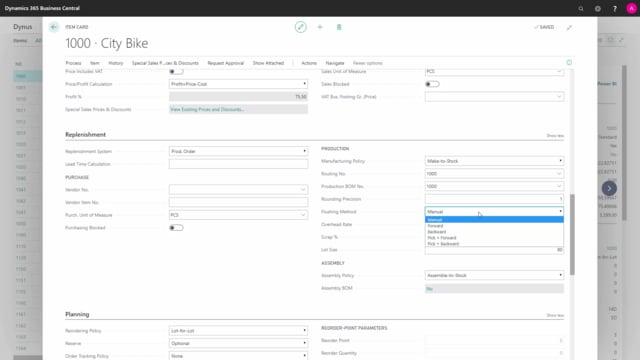Click Show less in Replenishment section
640x360 pixels.
[x=555, y=136]
